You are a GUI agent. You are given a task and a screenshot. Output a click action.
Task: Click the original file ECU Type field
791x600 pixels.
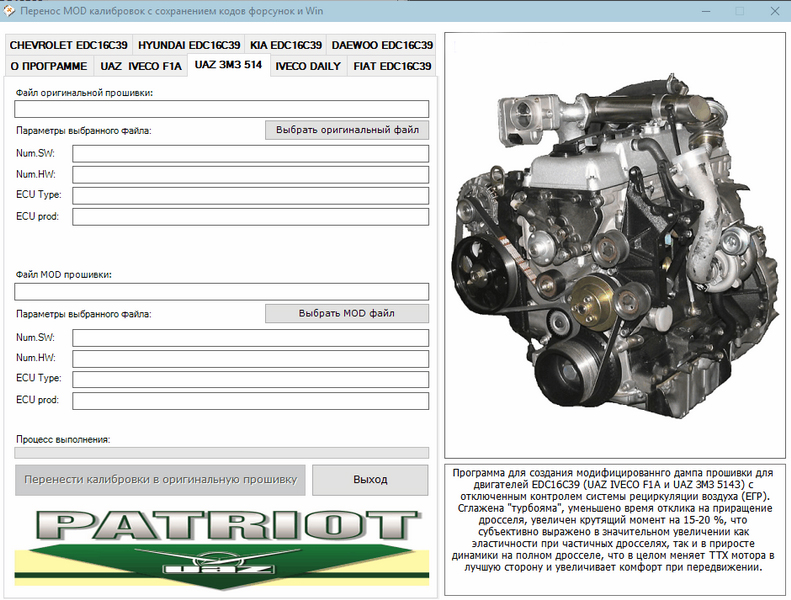(251, 196)
